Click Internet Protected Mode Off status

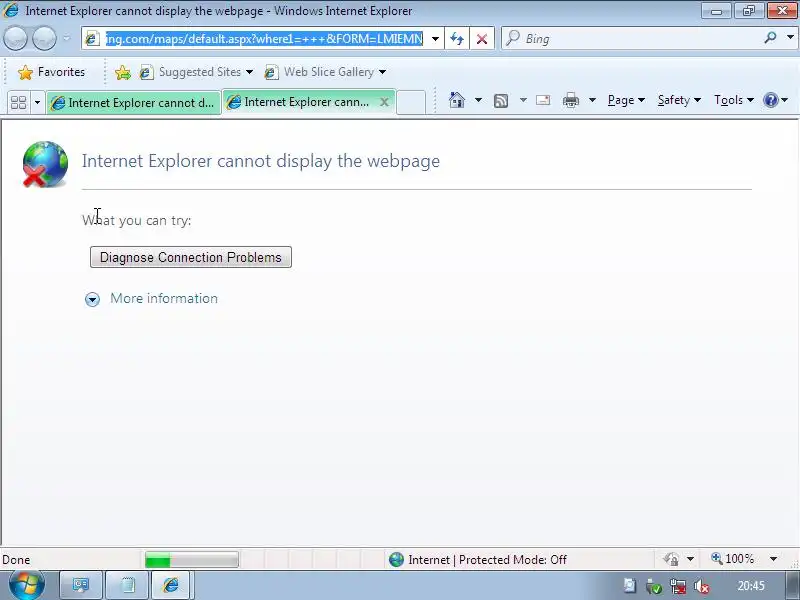tap(478, 560)
